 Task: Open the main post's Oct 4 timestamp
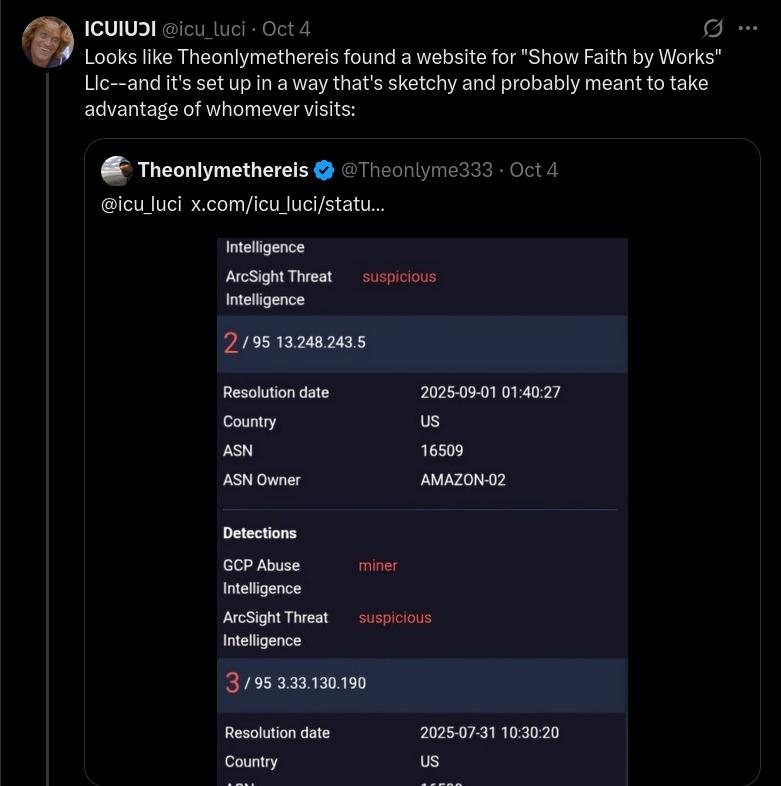[x=286, y=29]
